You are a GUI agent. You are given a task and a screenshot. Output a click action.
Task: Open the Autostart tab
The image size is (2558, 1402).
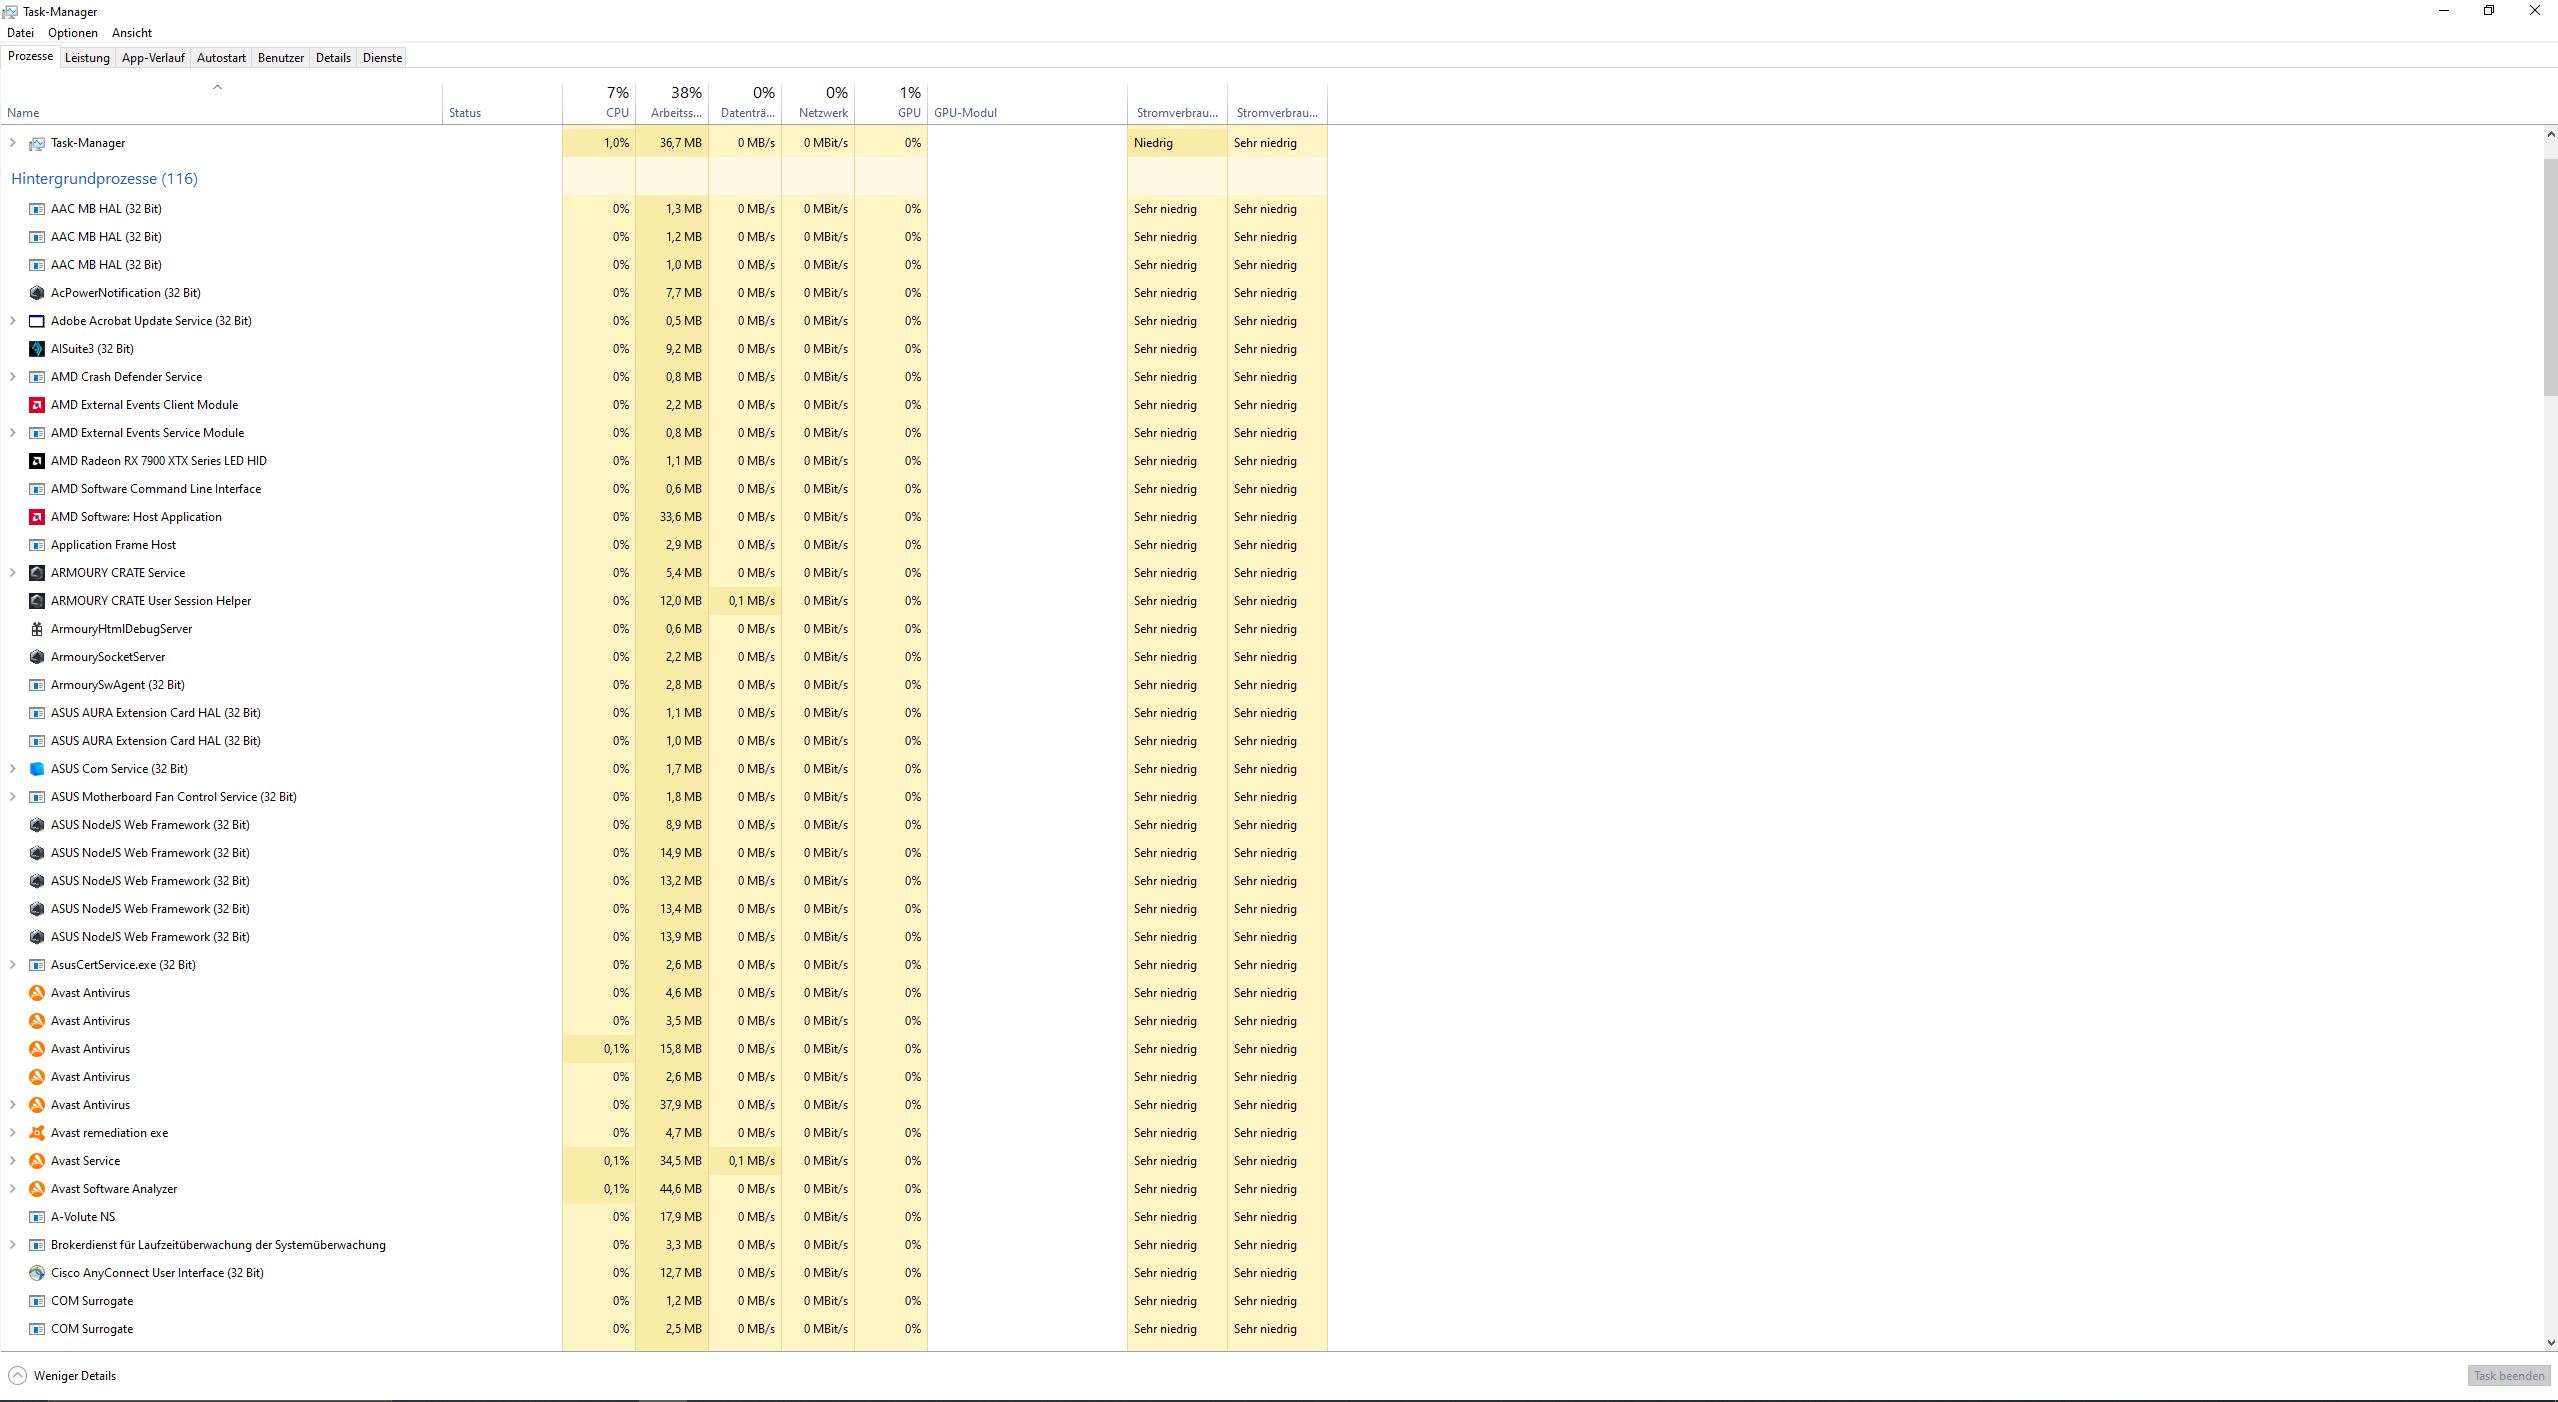coord(221,58)
